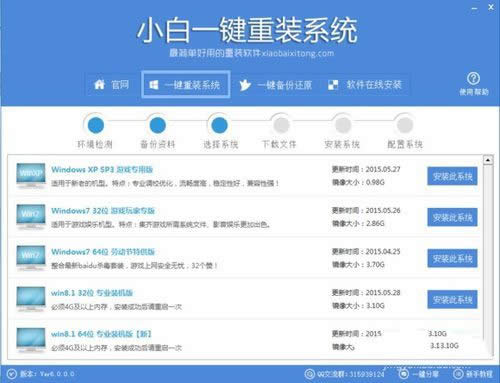
Task: Click the win8.1 32位 monitor thumbnail
Action: [31, 299]
